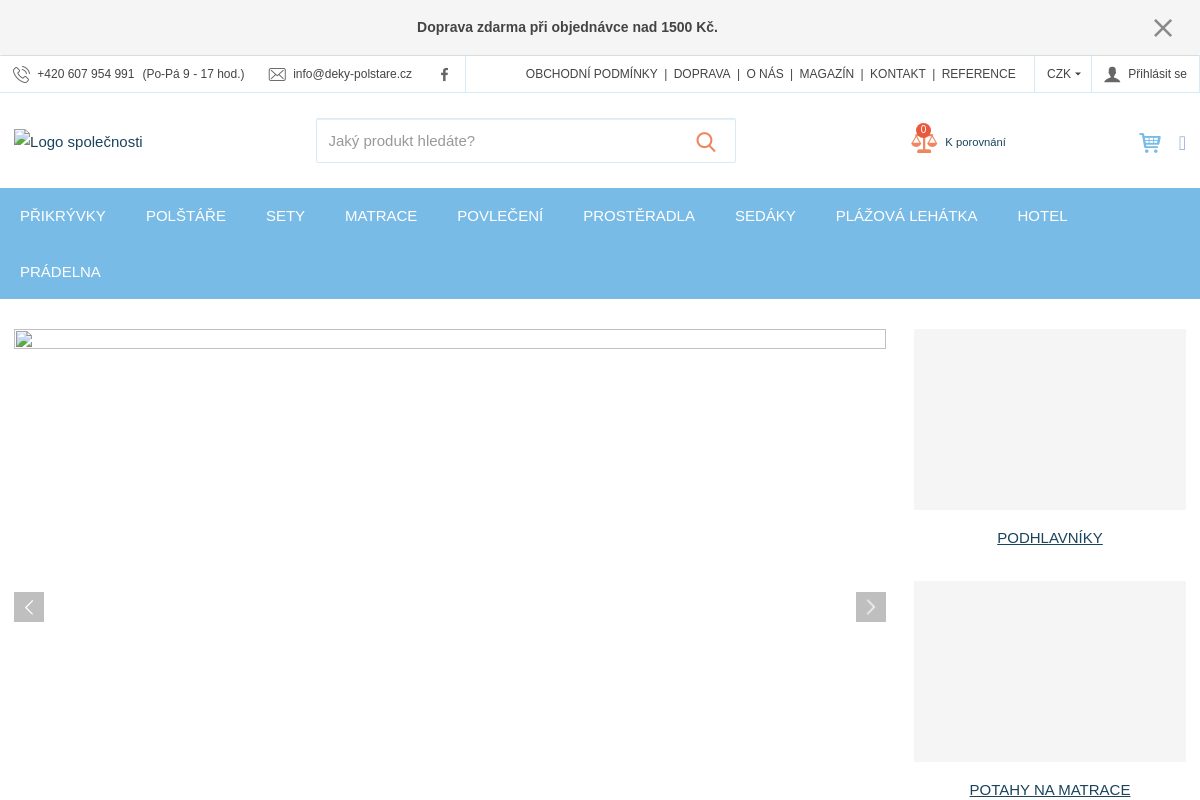Click the main carousel banner image
The image size is (1200, 800).
tap(450, 339)
